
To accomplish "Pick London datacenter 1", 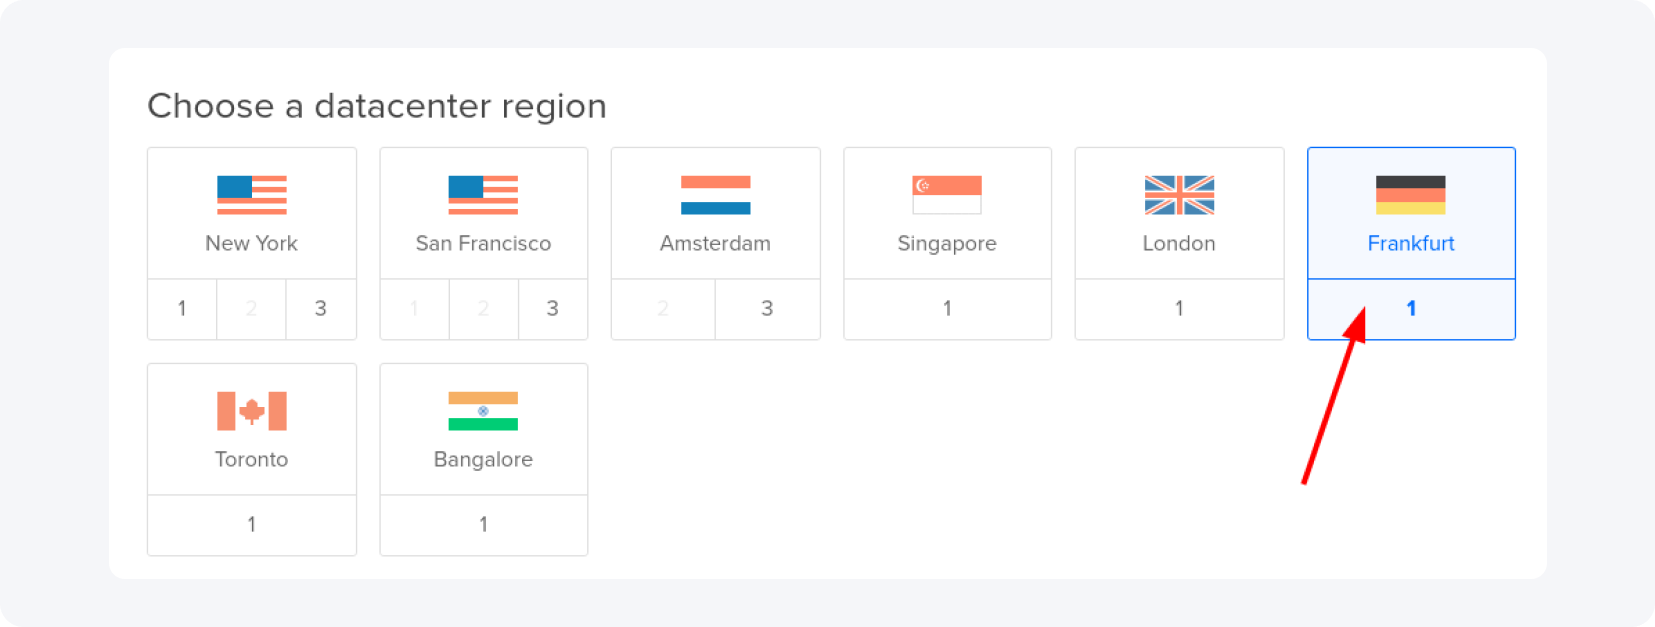I will (x=1179, y=309).
